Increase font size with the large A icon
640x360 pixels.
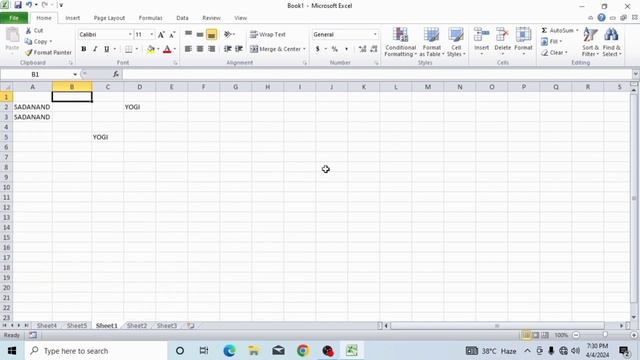(161, 35)
